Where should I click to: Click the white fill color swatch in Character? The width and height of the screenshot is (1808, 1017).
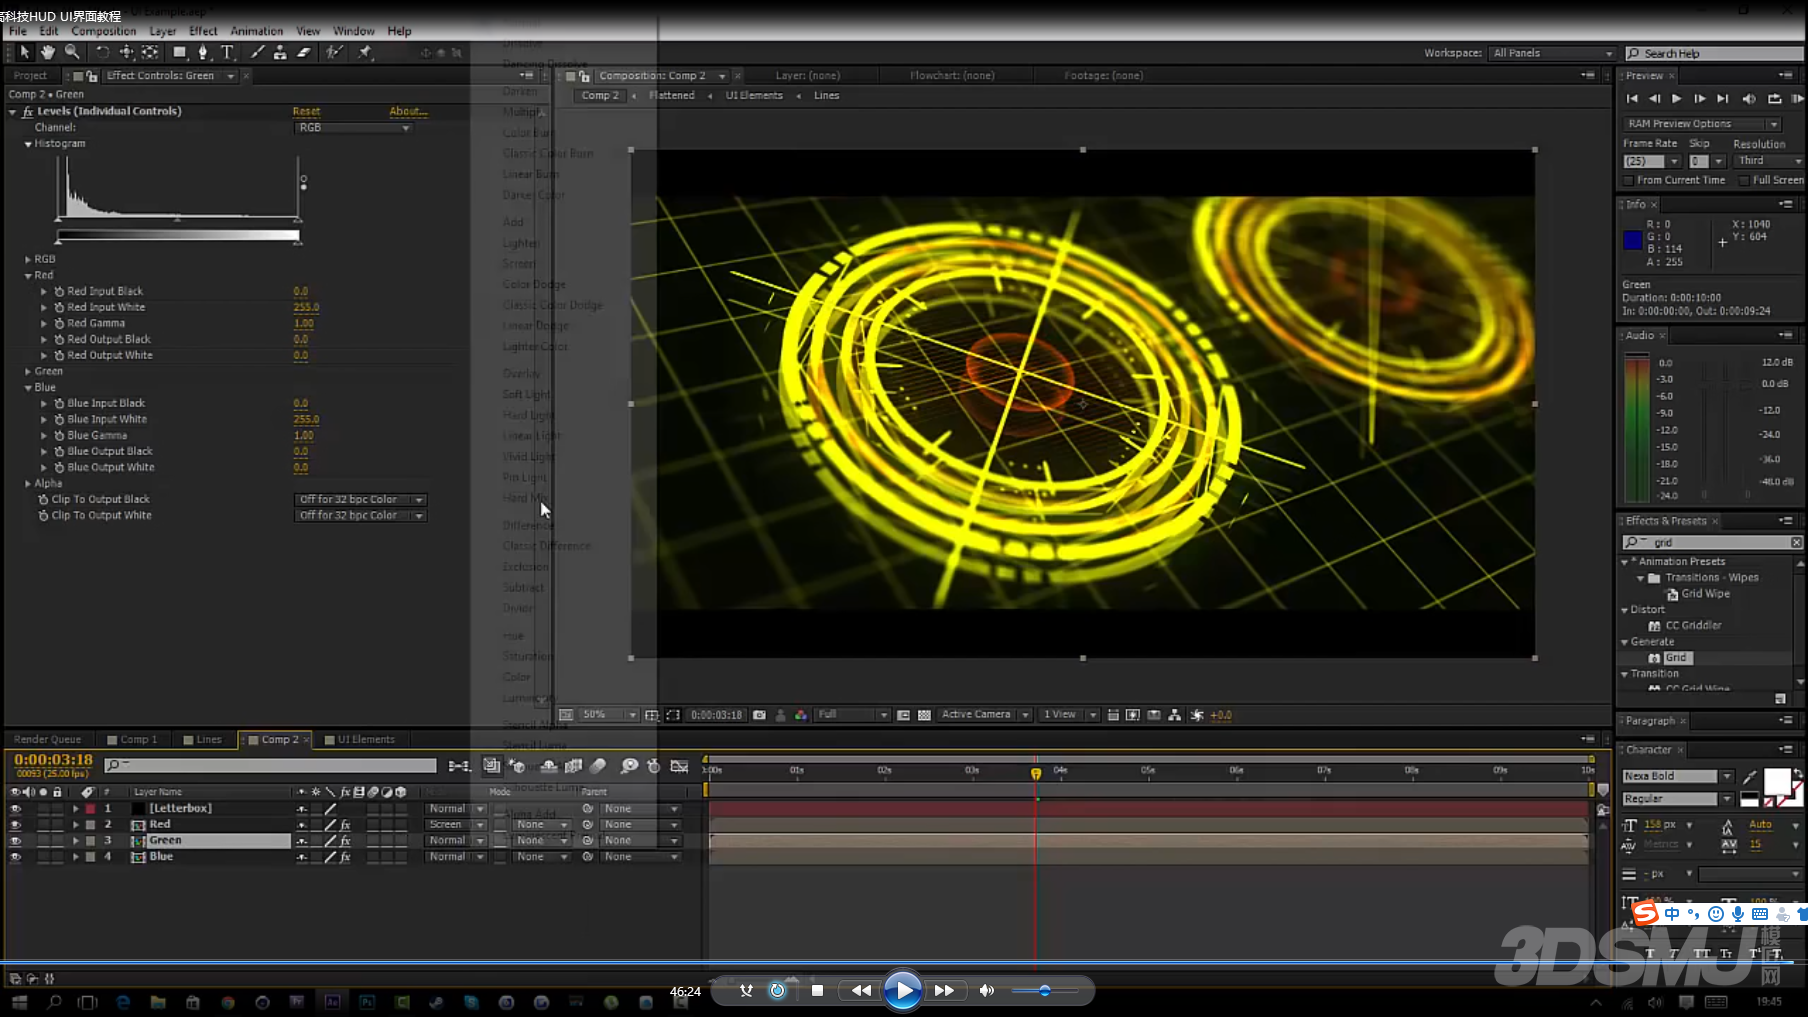tap(1777, 782)
